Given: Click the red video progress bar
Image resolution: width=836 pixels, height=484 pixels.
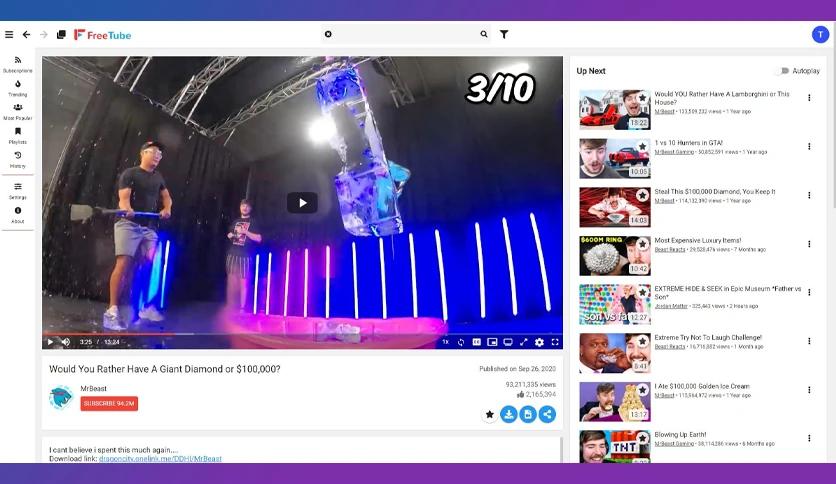Looking at the screenshot, I should point(302,334).
